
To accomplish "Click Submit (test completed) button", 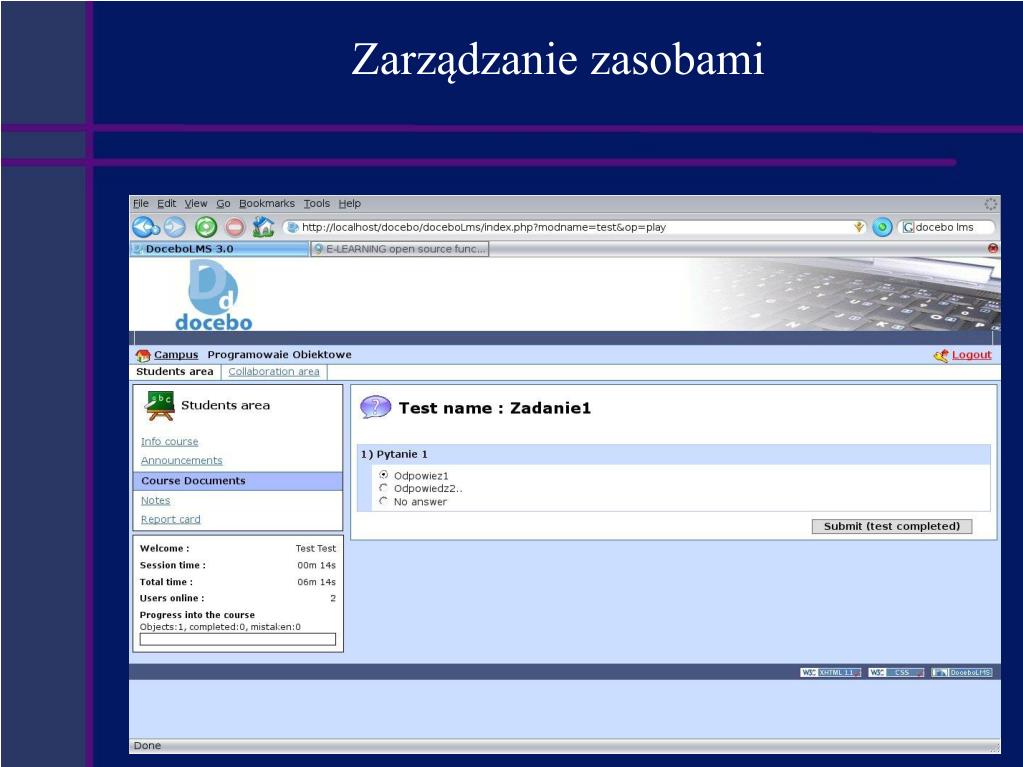I will click(x=892, y=526).
